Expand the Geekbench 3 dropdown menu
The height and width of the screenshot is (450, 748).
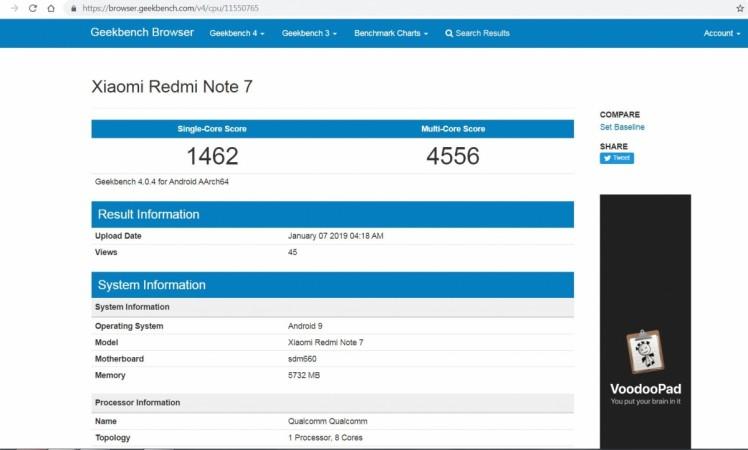308,33
